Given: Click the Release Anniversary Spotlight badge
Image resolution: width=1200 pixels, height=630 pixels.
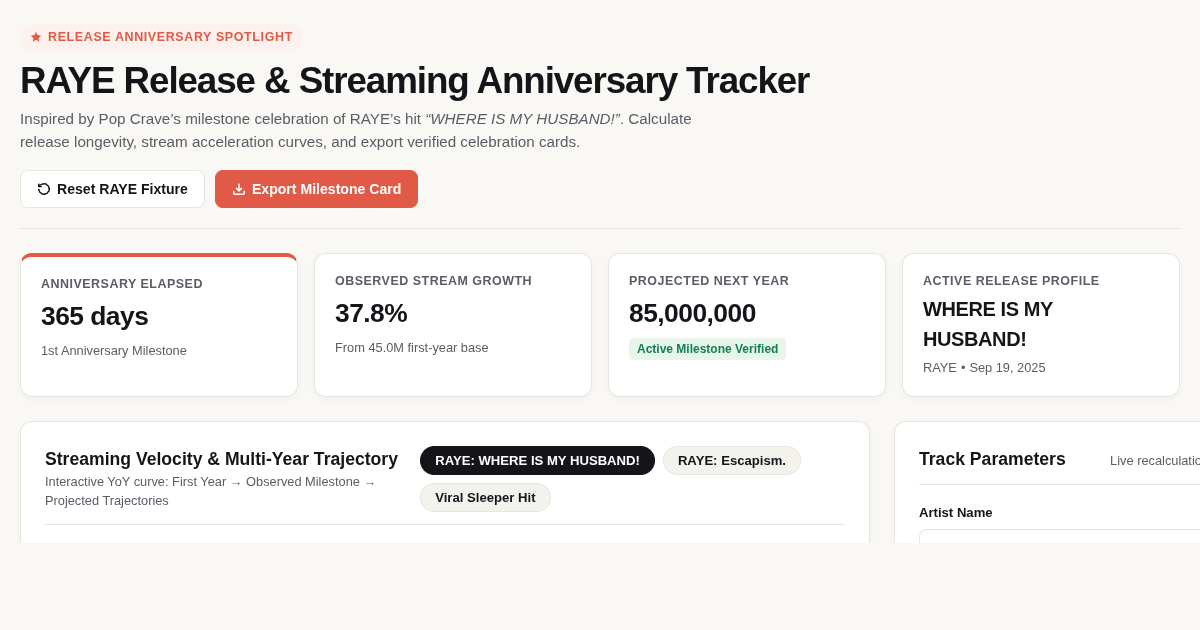Looking at the screenshot, I should [161, 37].
